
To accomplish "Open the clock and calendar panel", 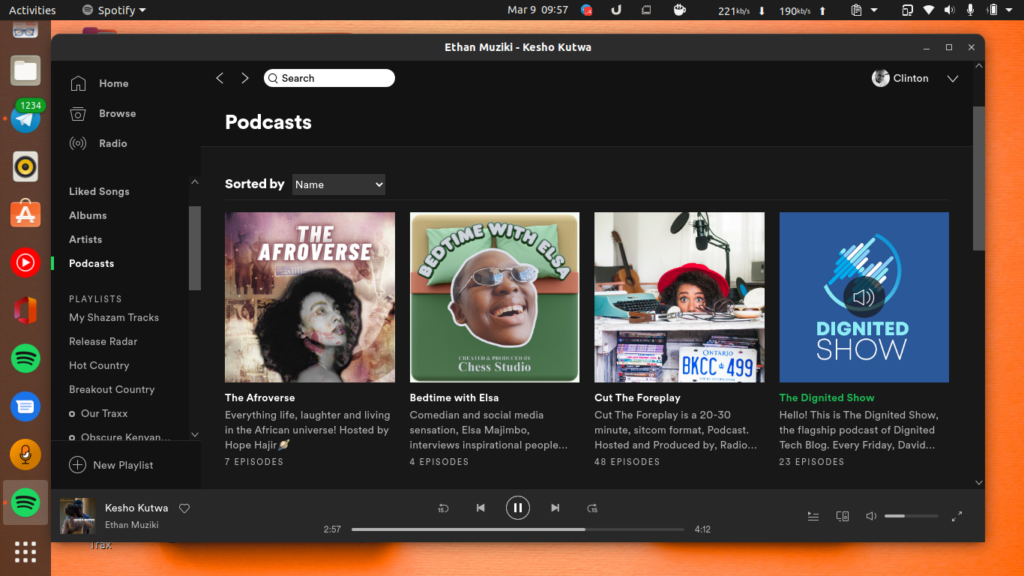I will (x=537, y=10).
